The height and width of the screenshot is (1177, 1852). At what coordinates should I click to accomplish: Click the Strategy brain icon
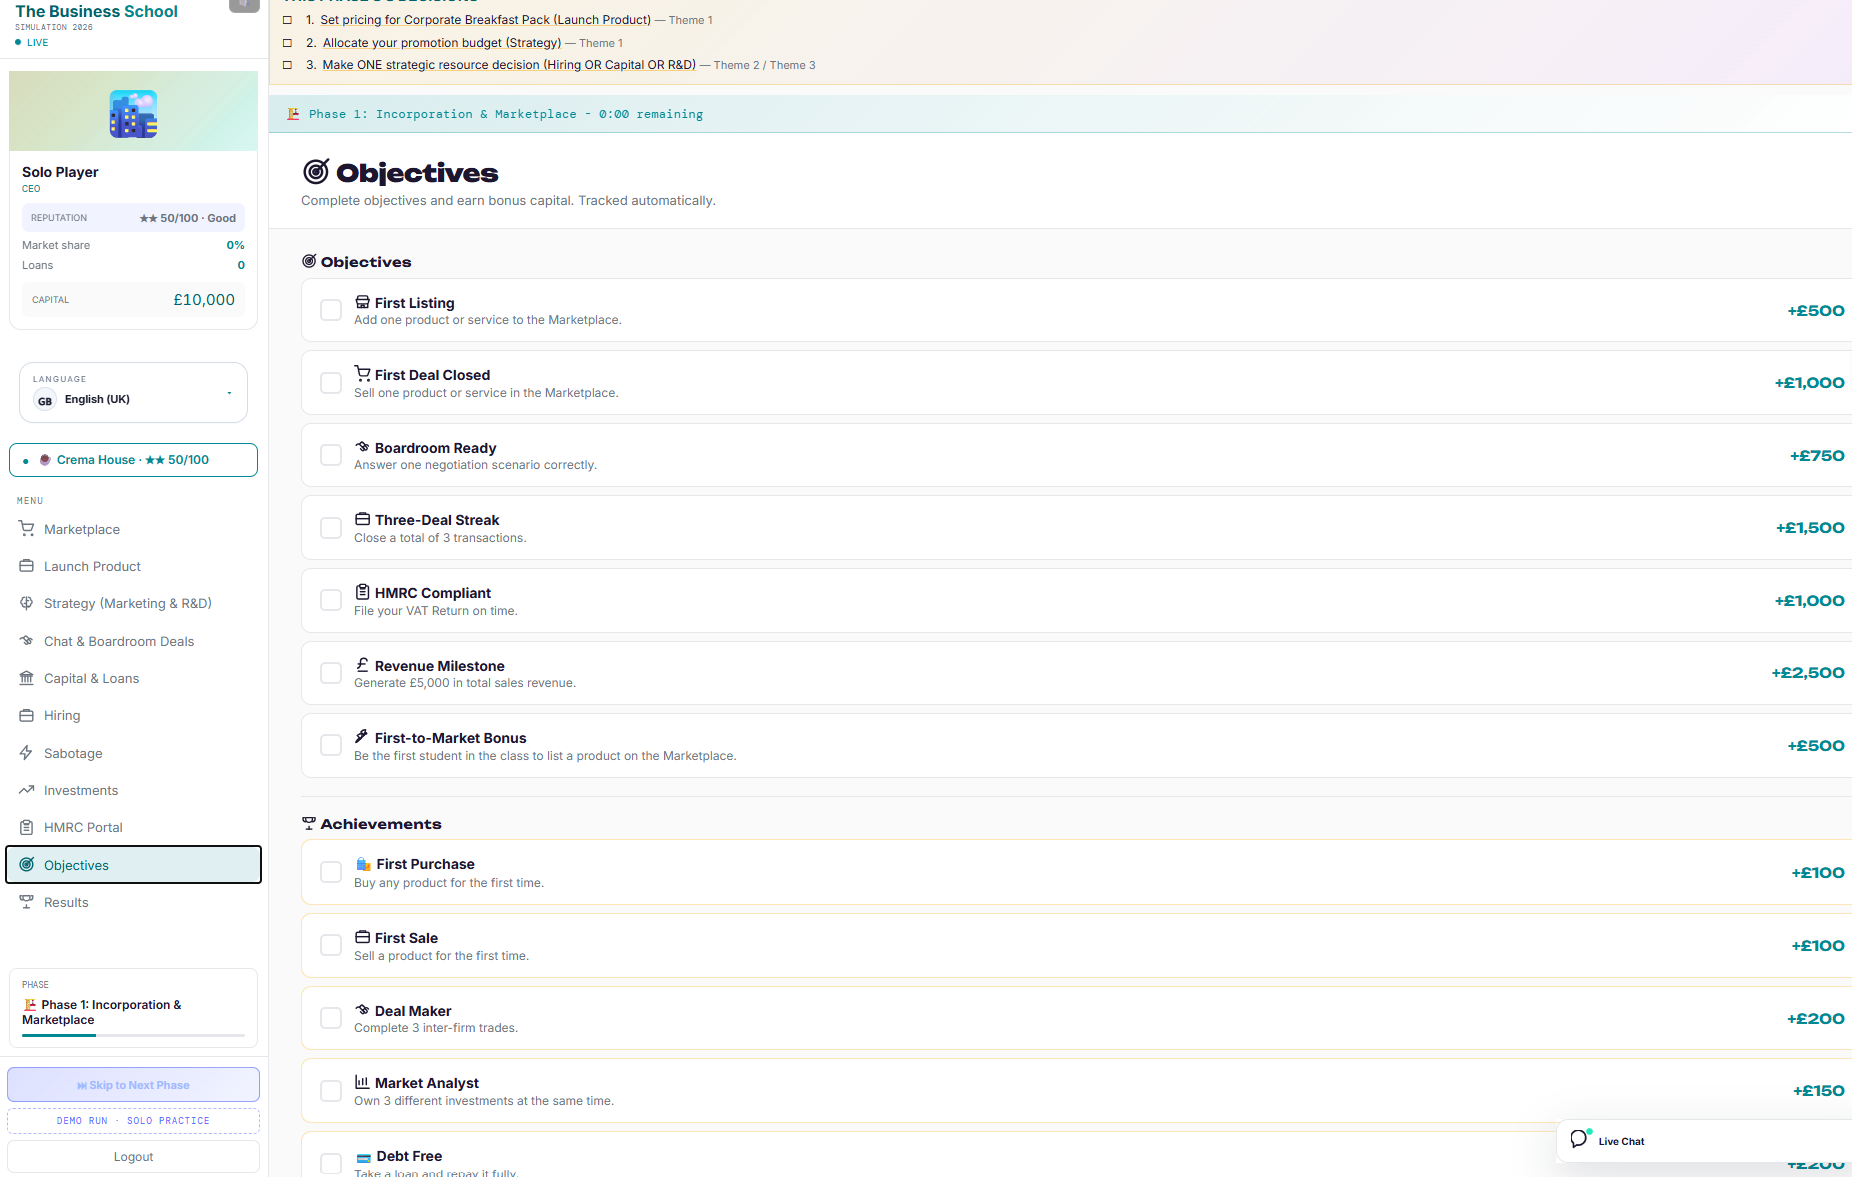pos(27,603)
